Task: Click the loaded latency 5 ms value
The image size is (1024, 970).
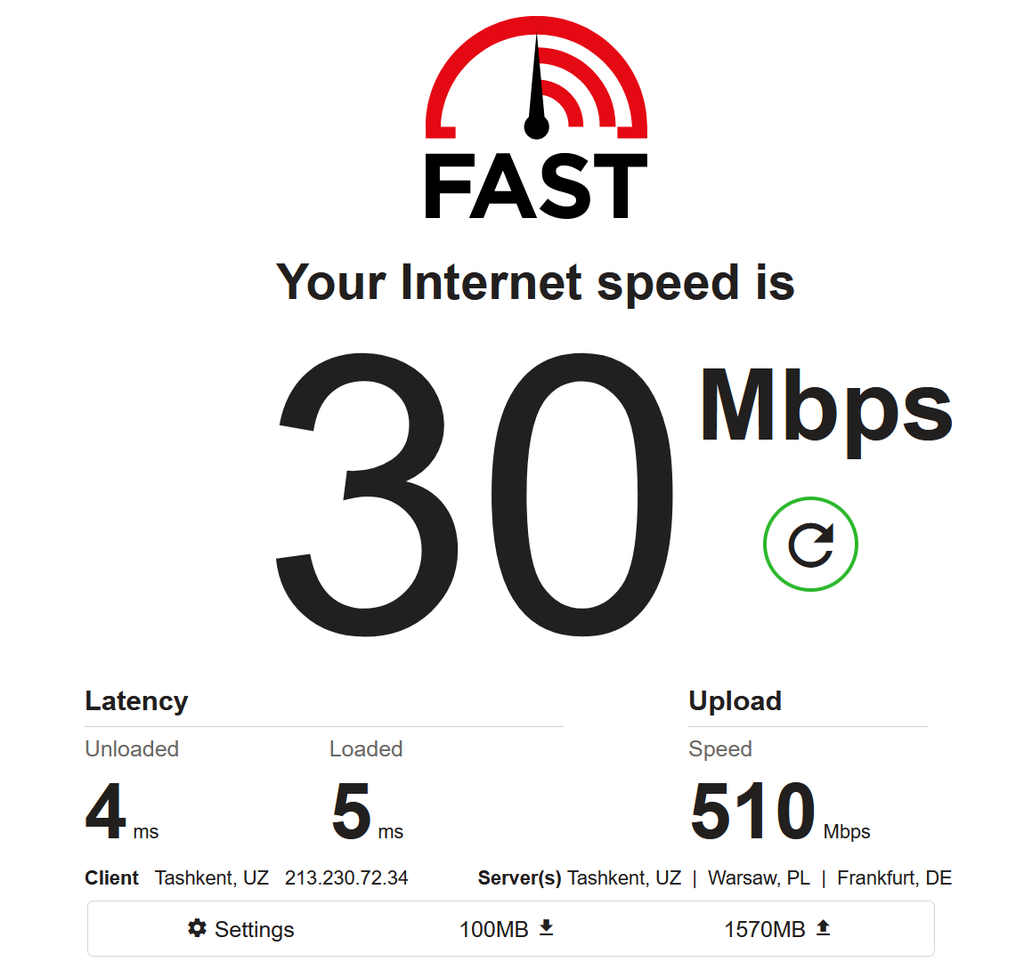Action: pos(368,811)
